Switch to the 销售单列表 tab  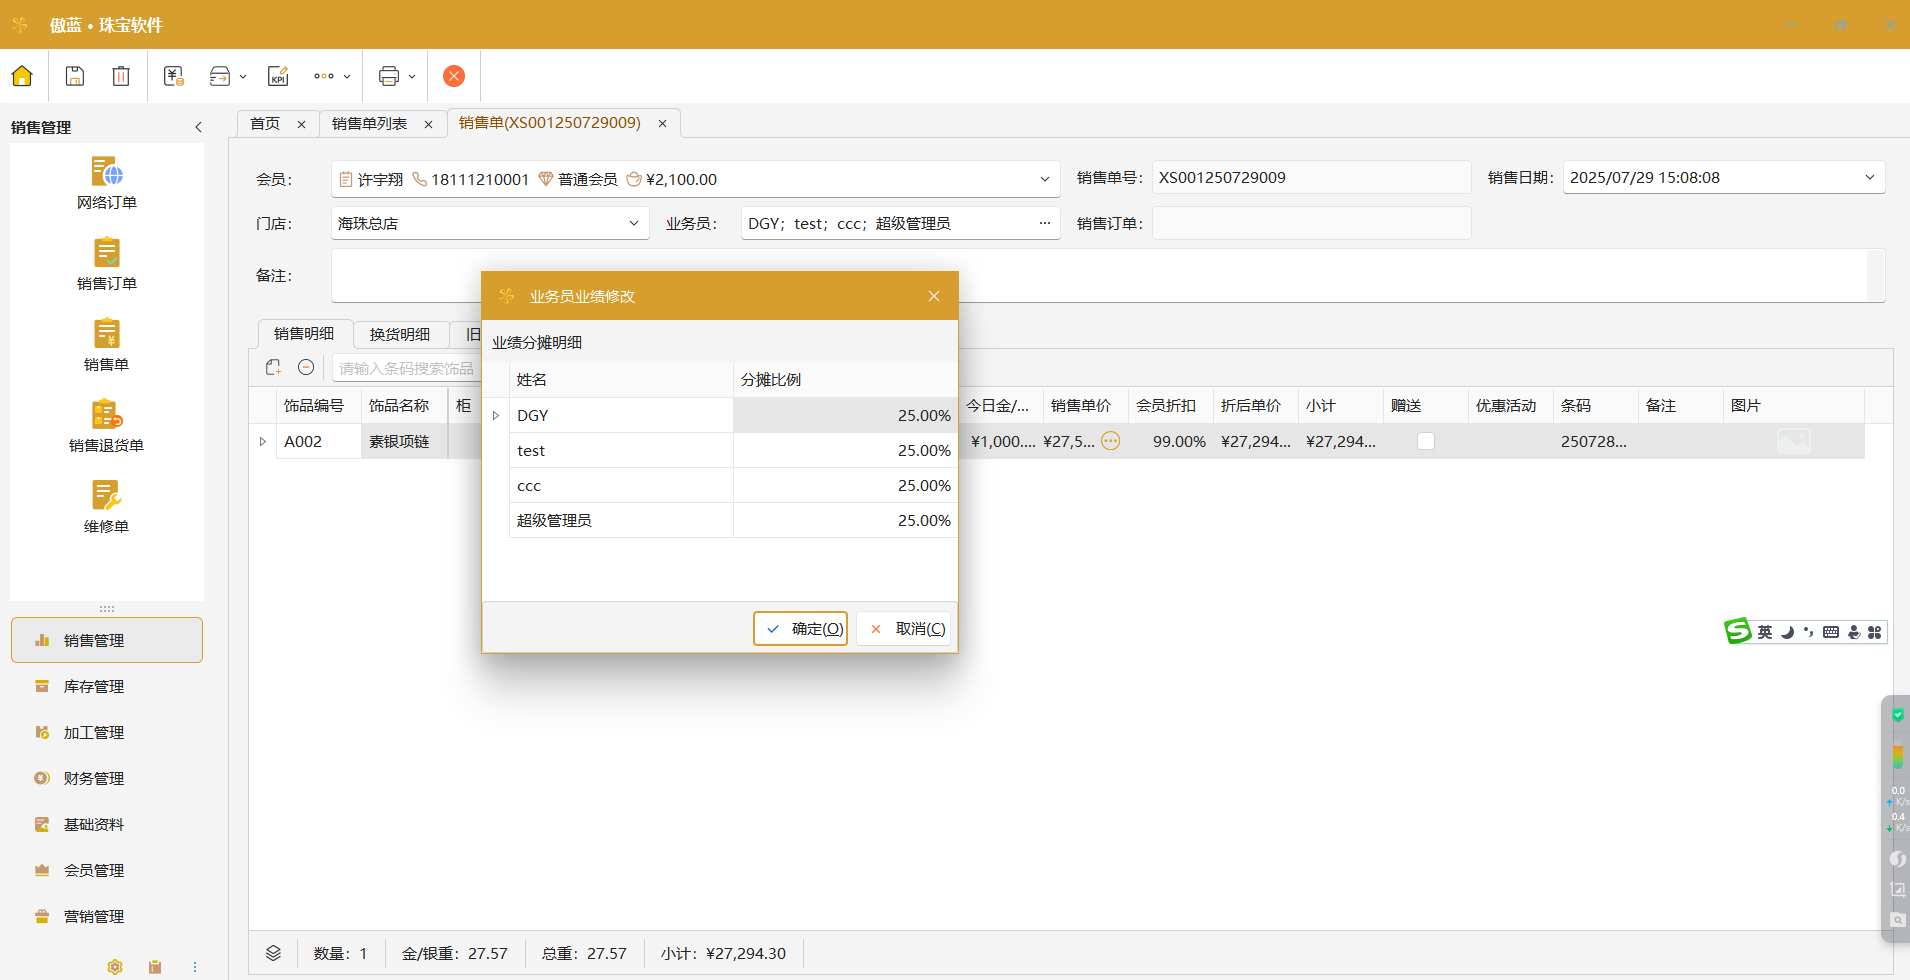tap(369, 124)
